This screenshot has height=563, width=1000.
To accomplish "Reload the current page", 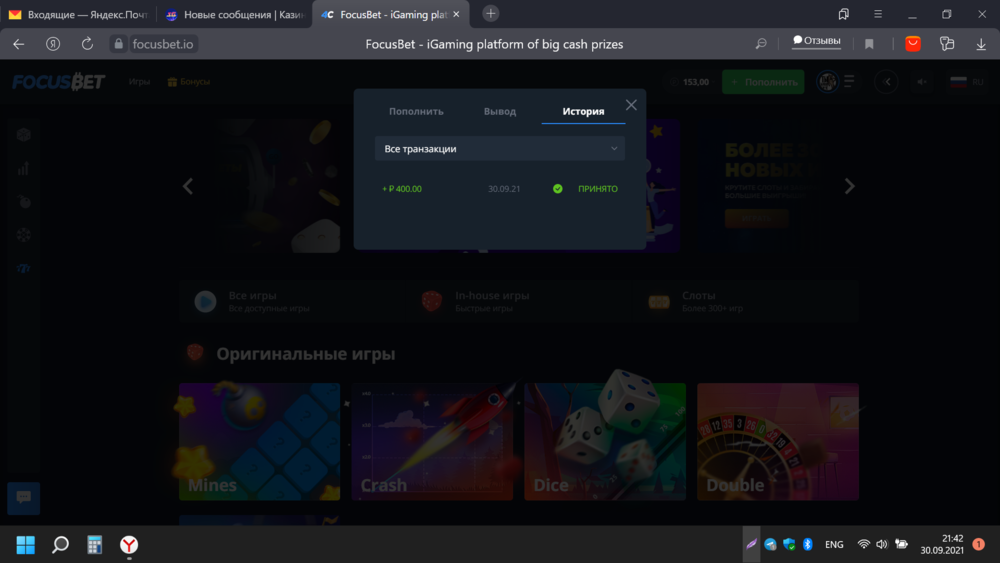I will 87,44.
